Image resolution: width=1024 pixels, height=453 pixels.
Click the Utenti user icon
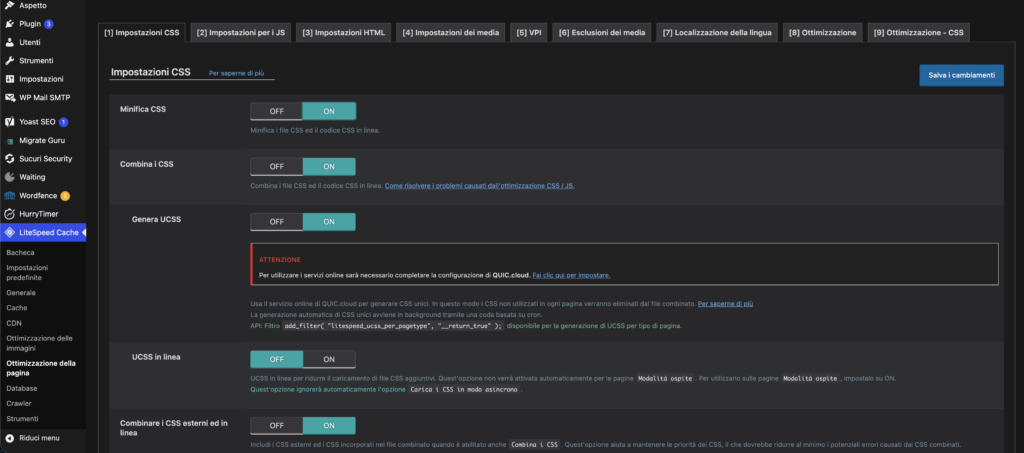click(x=9, y=42)
